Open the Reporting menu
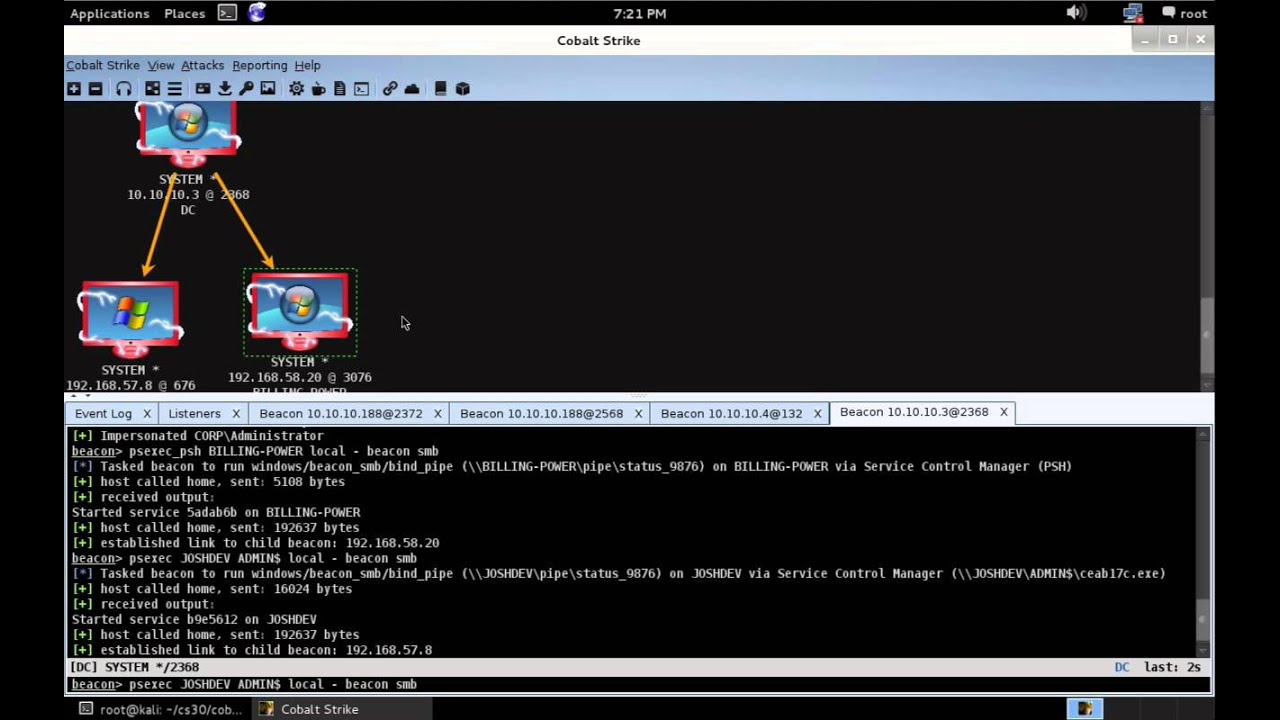The image size is (1280, 720). (259, 65)
